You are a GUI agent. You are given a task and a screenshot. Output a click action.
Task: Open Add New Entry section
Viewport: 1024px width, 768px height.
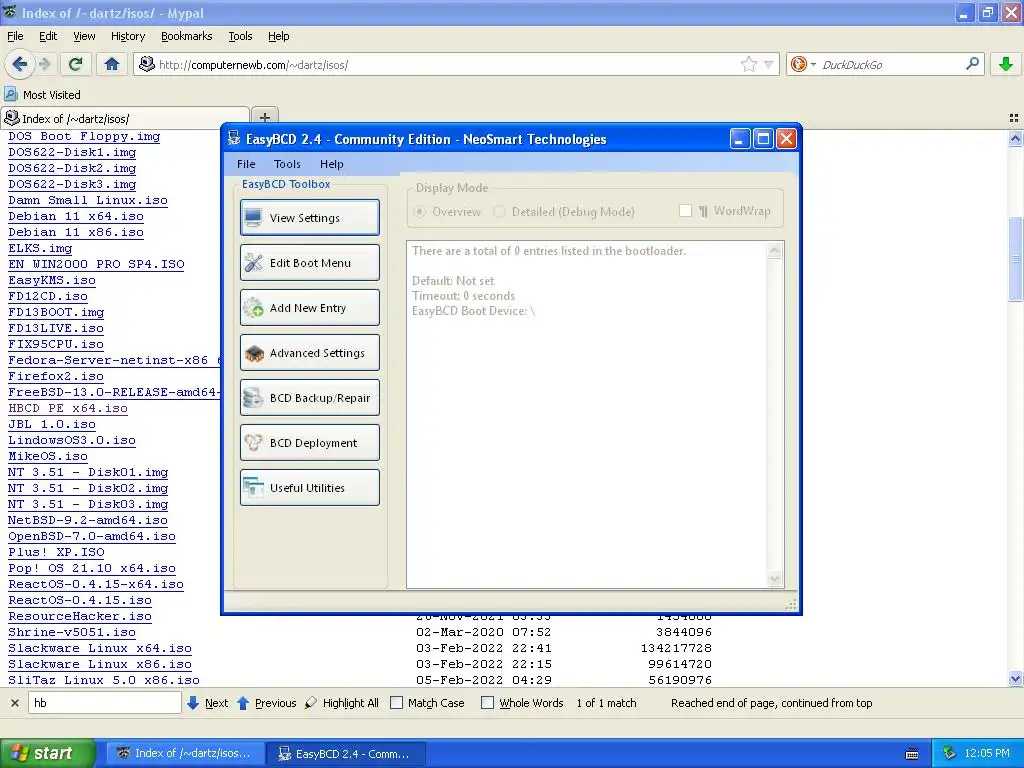[x=310, y=308]
